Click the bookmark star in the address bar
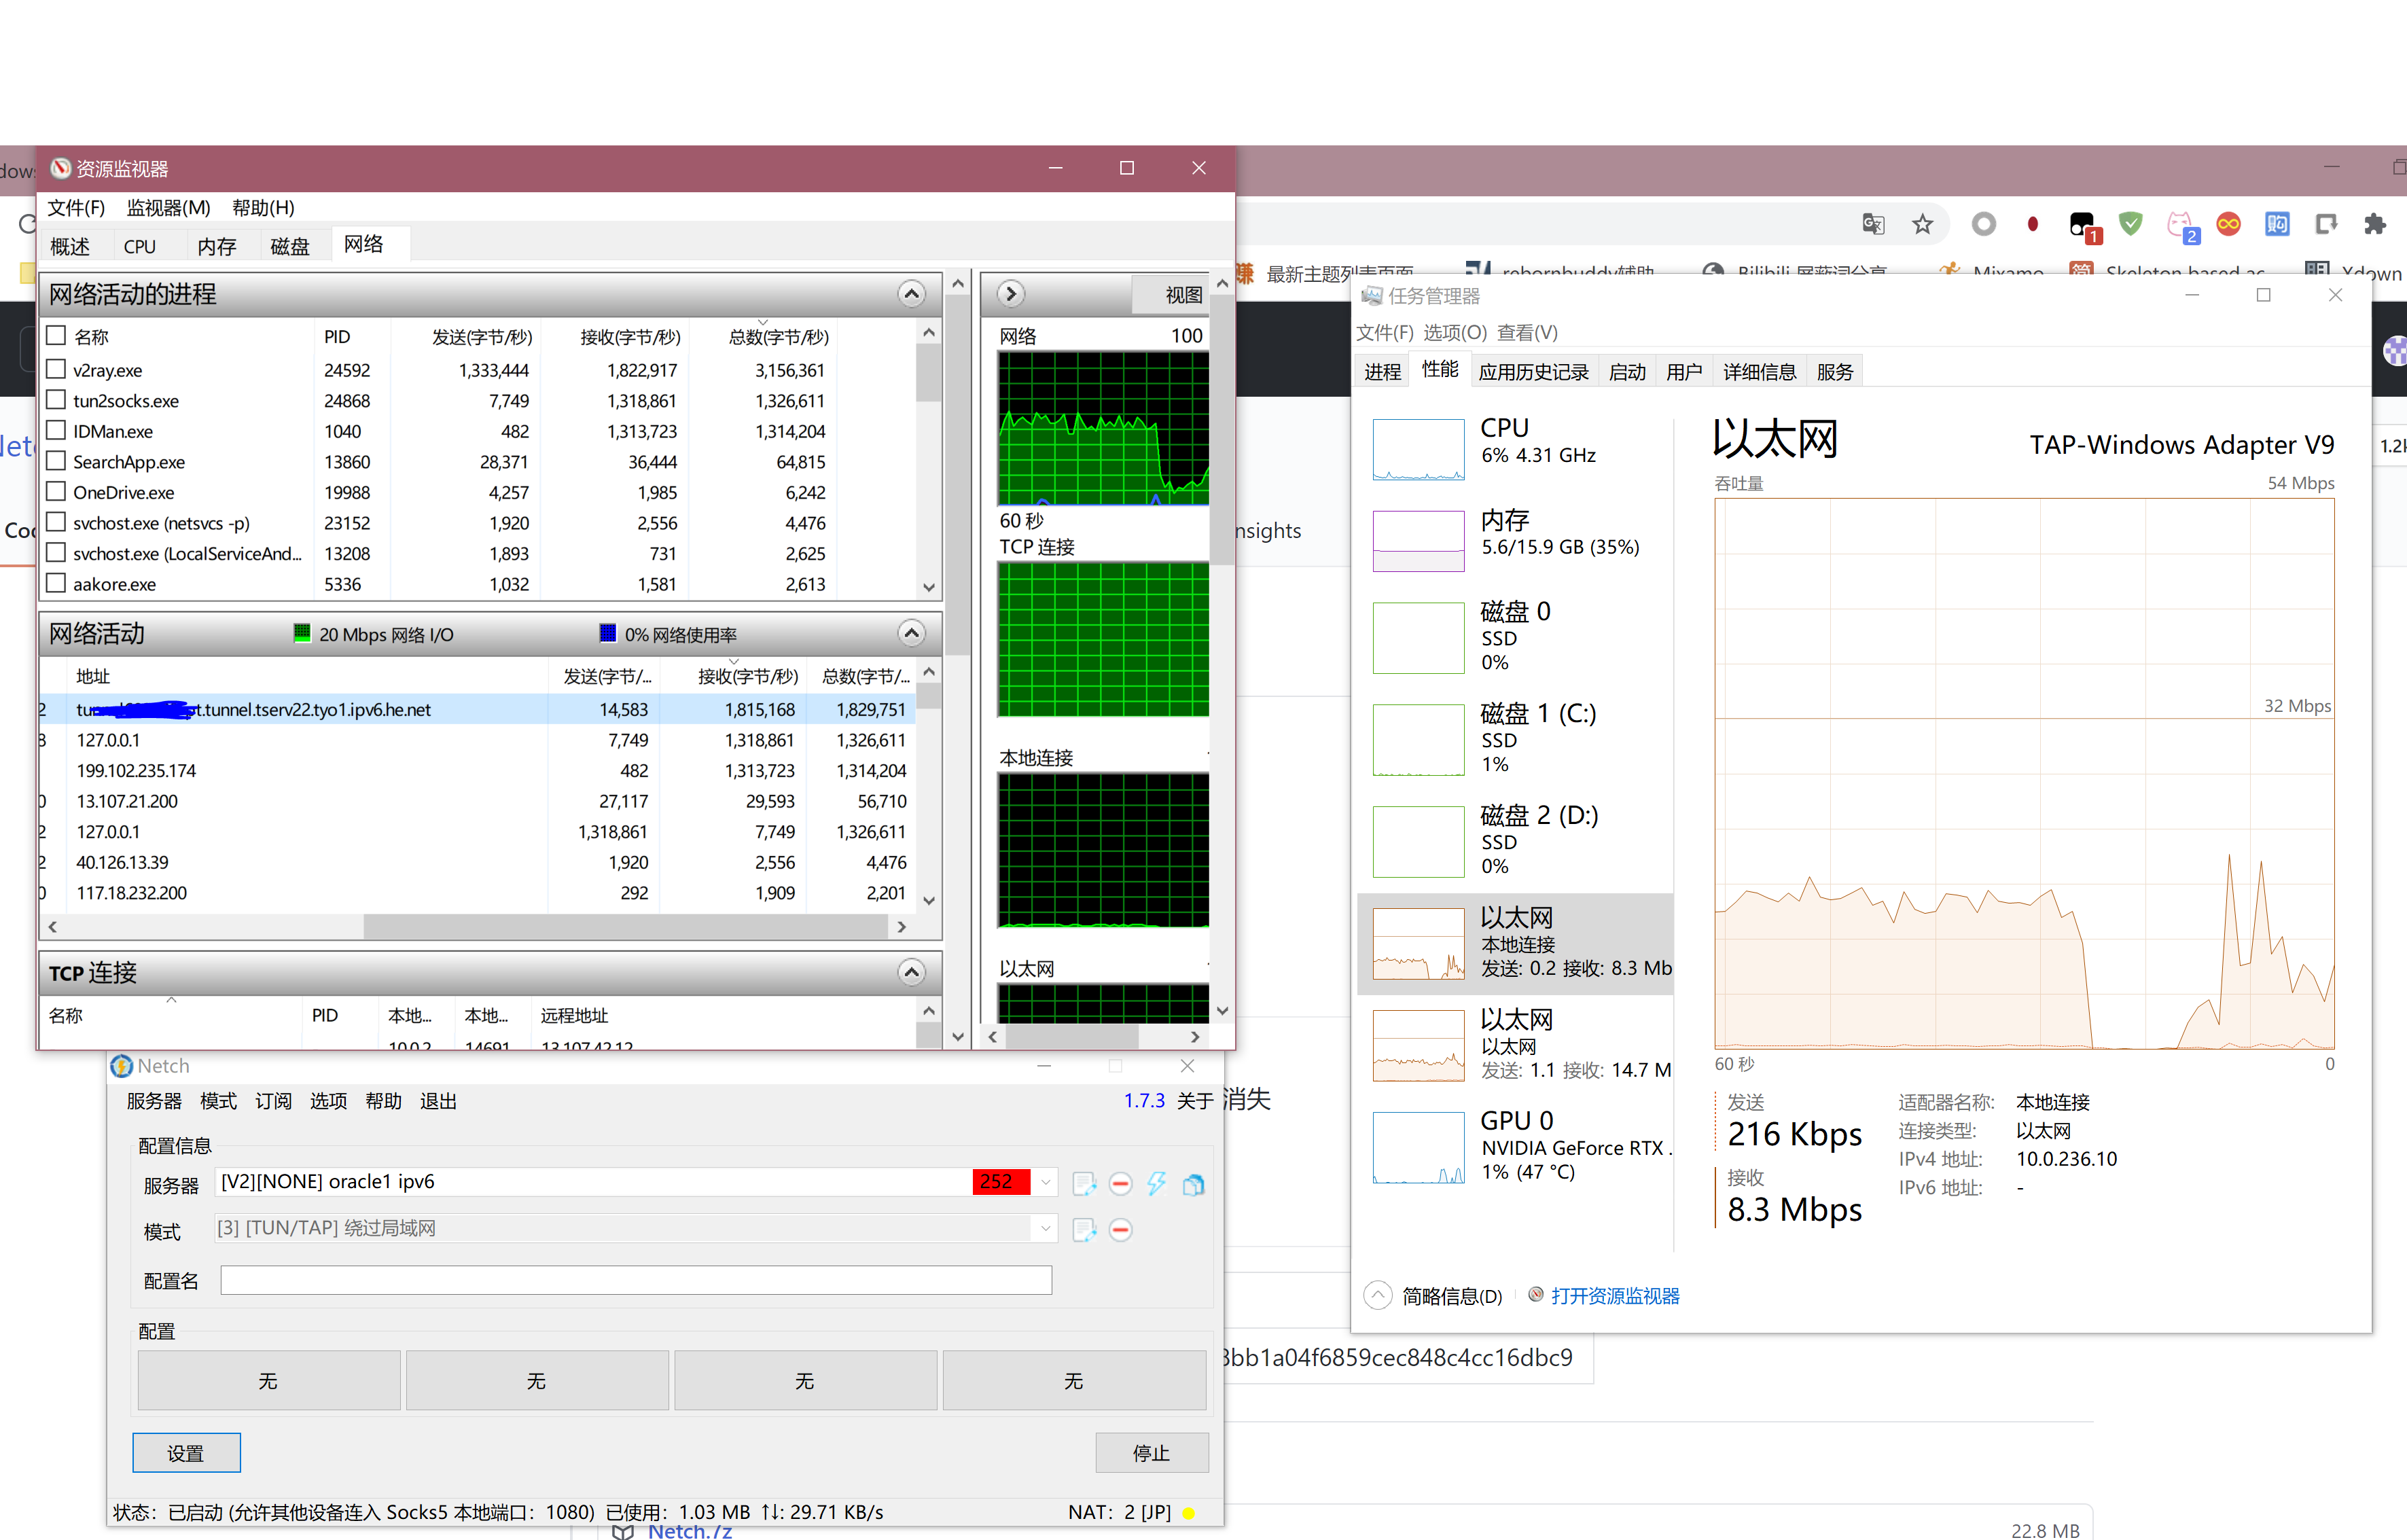The width and height of the screenshot is (2407, 1540). point(1923,224)
